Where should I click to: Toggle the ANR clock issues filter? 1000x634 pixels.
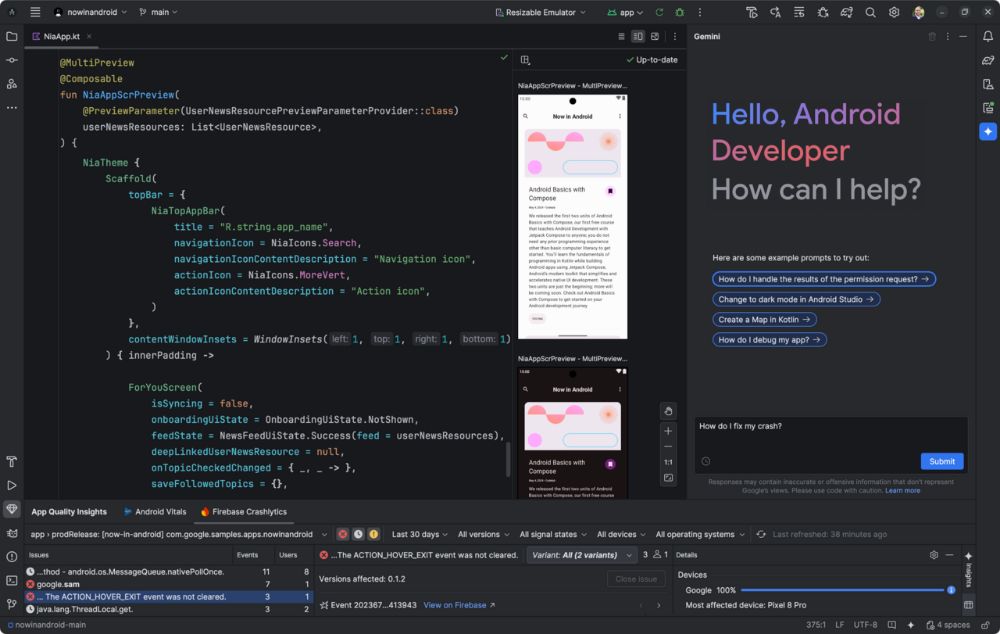[x=358, y=534]
